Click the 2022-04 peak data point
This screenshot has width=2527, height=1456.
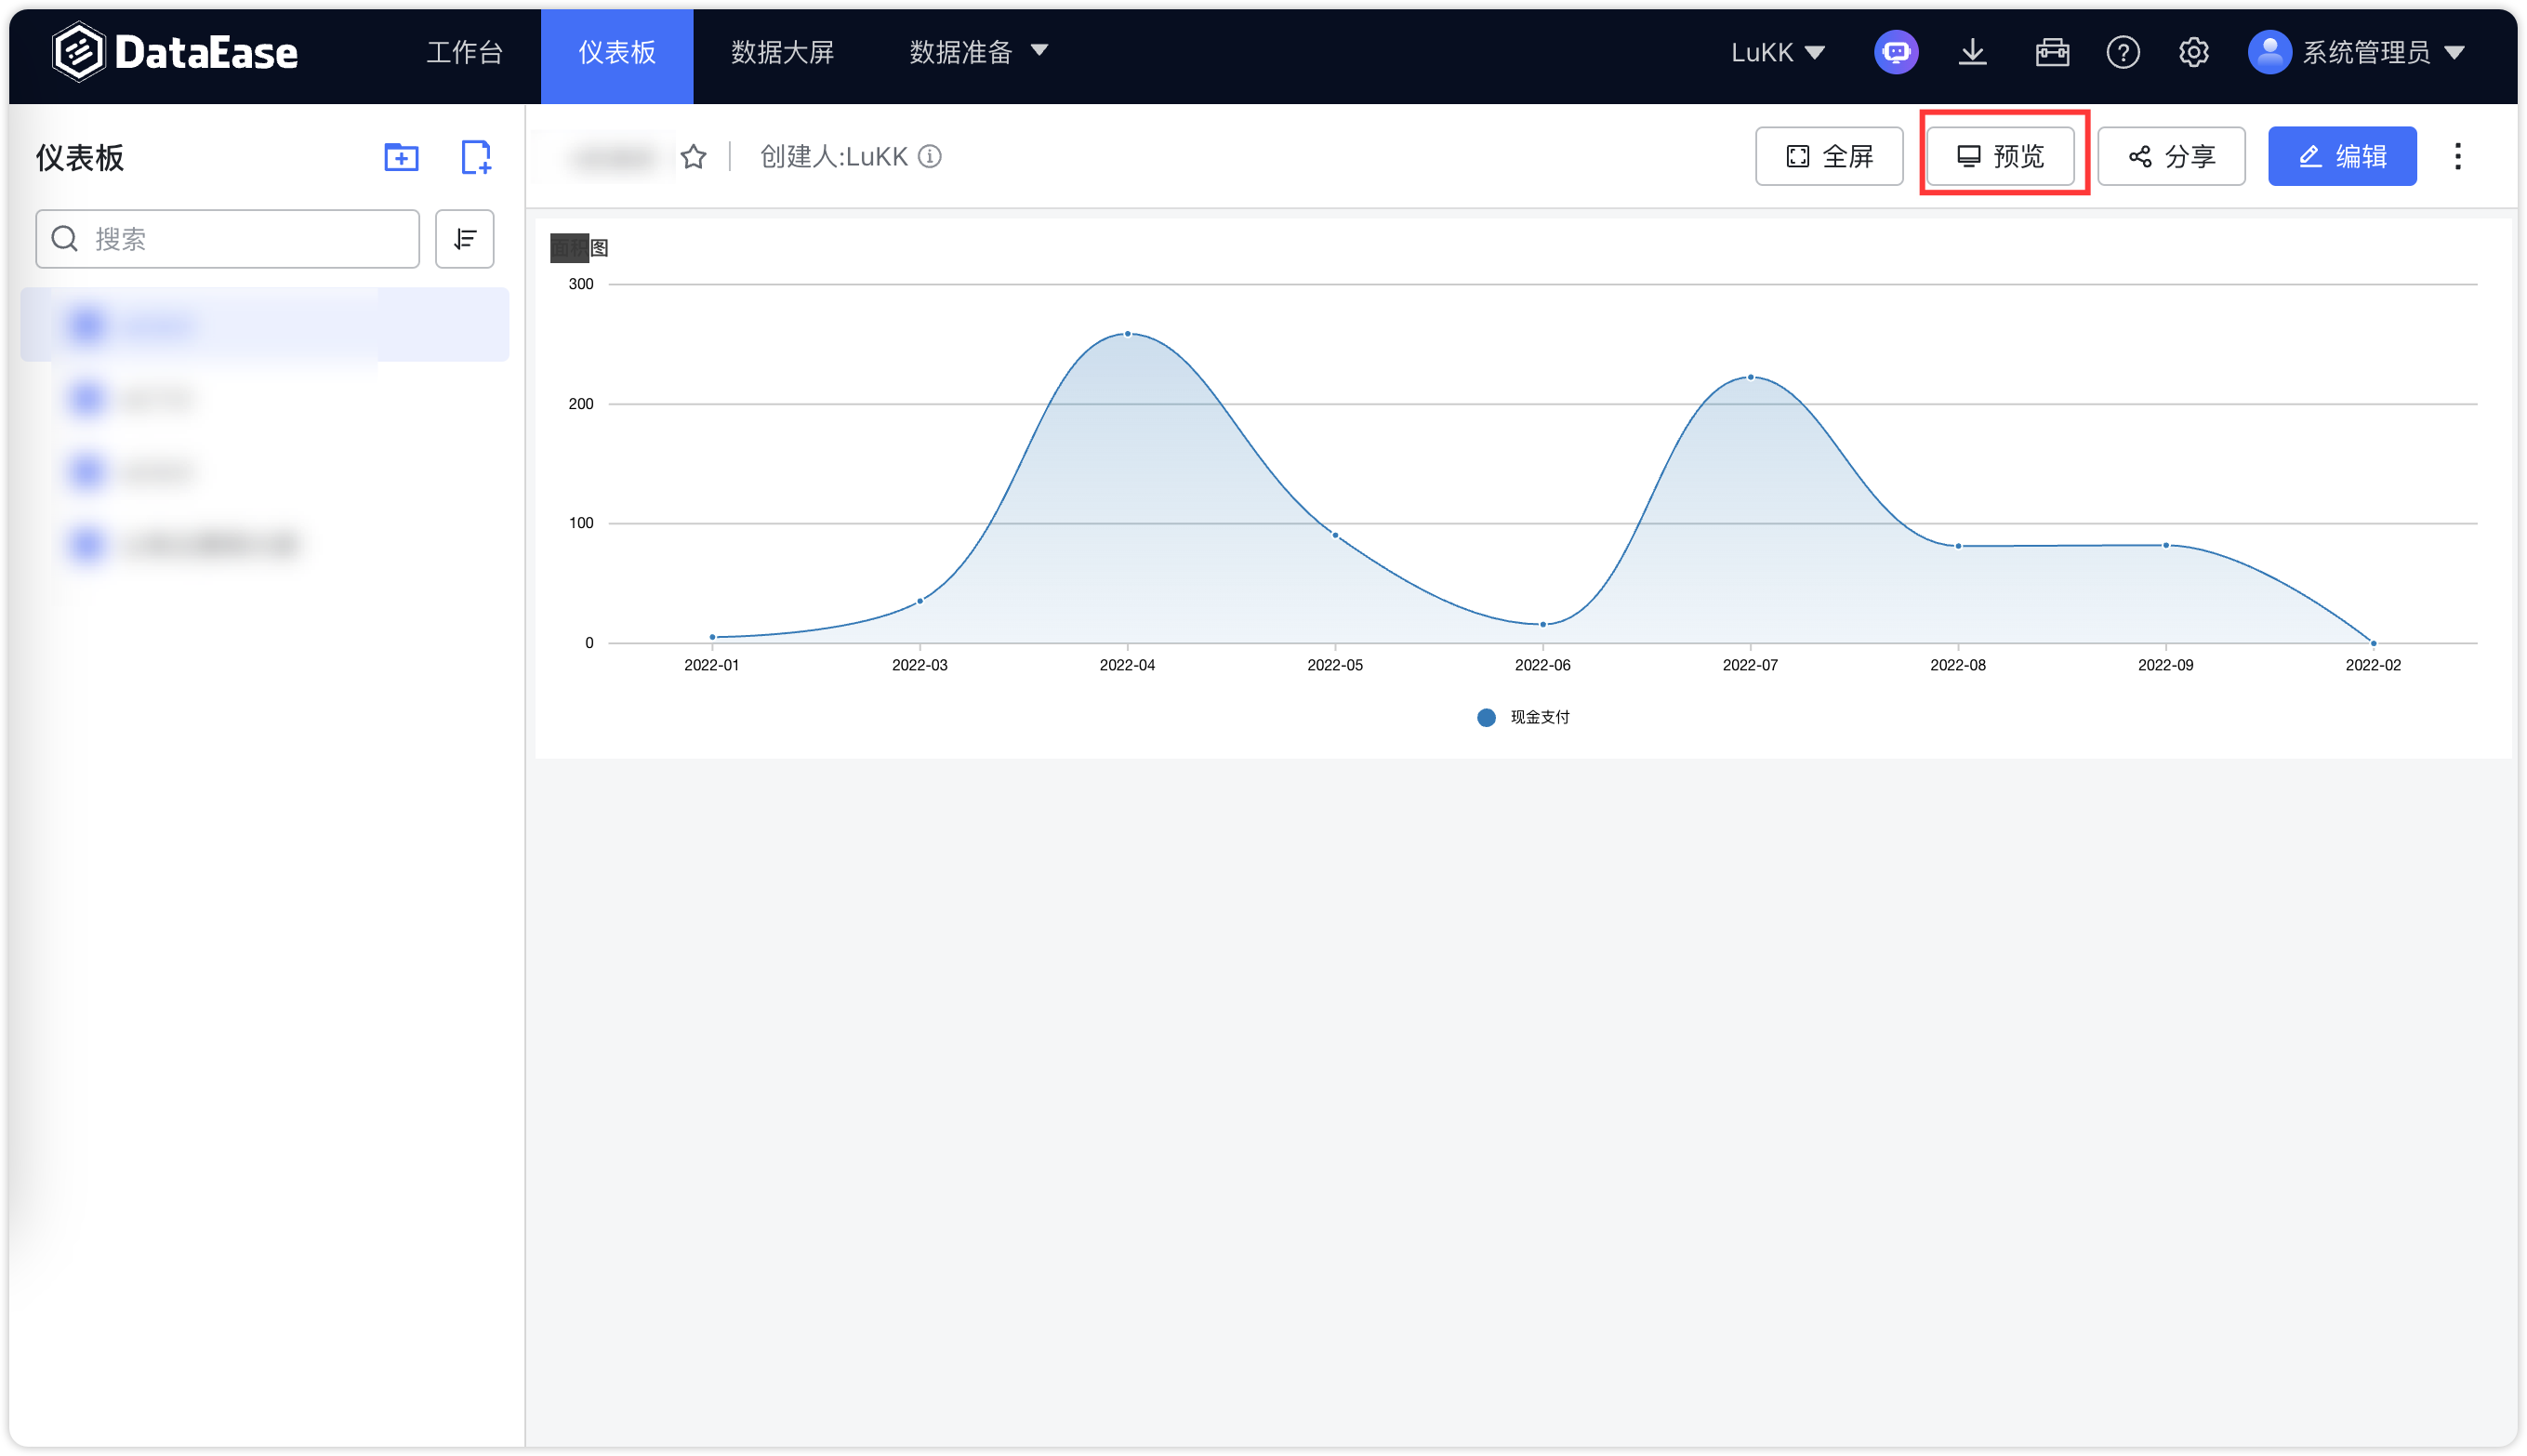click(x=1128, y=334)
